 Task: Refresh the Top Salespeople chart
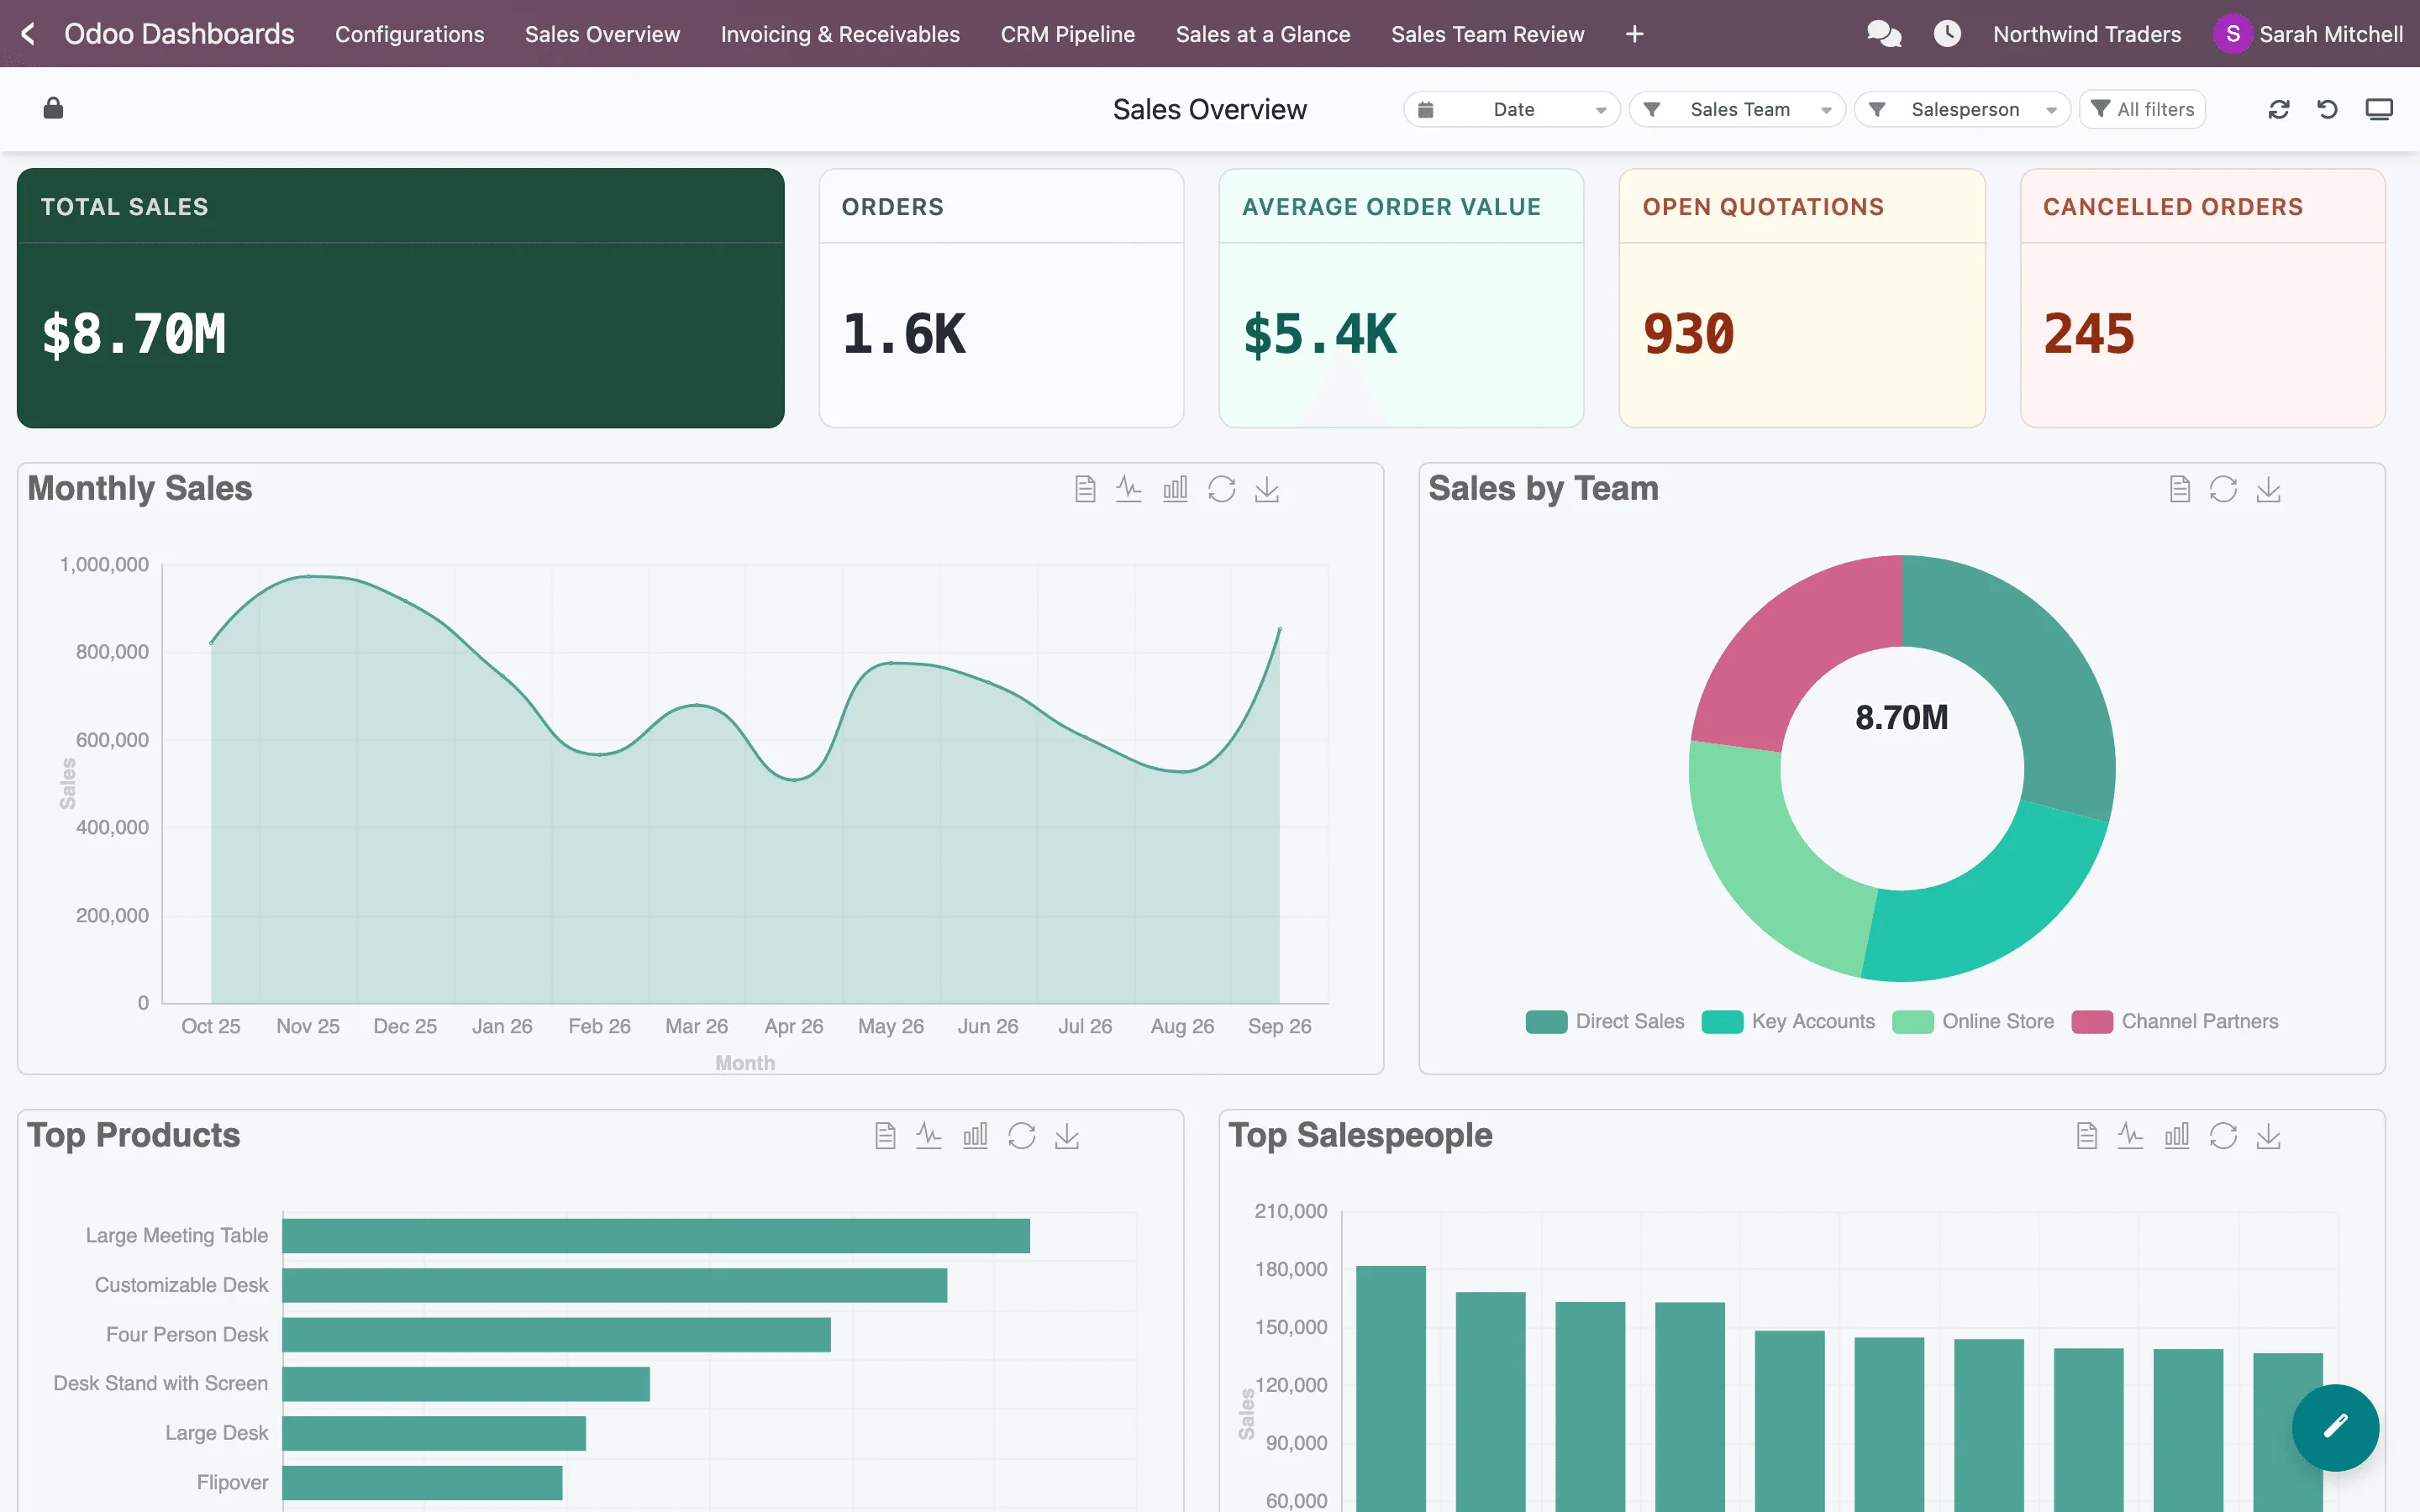click(x=2224, y=1136)
